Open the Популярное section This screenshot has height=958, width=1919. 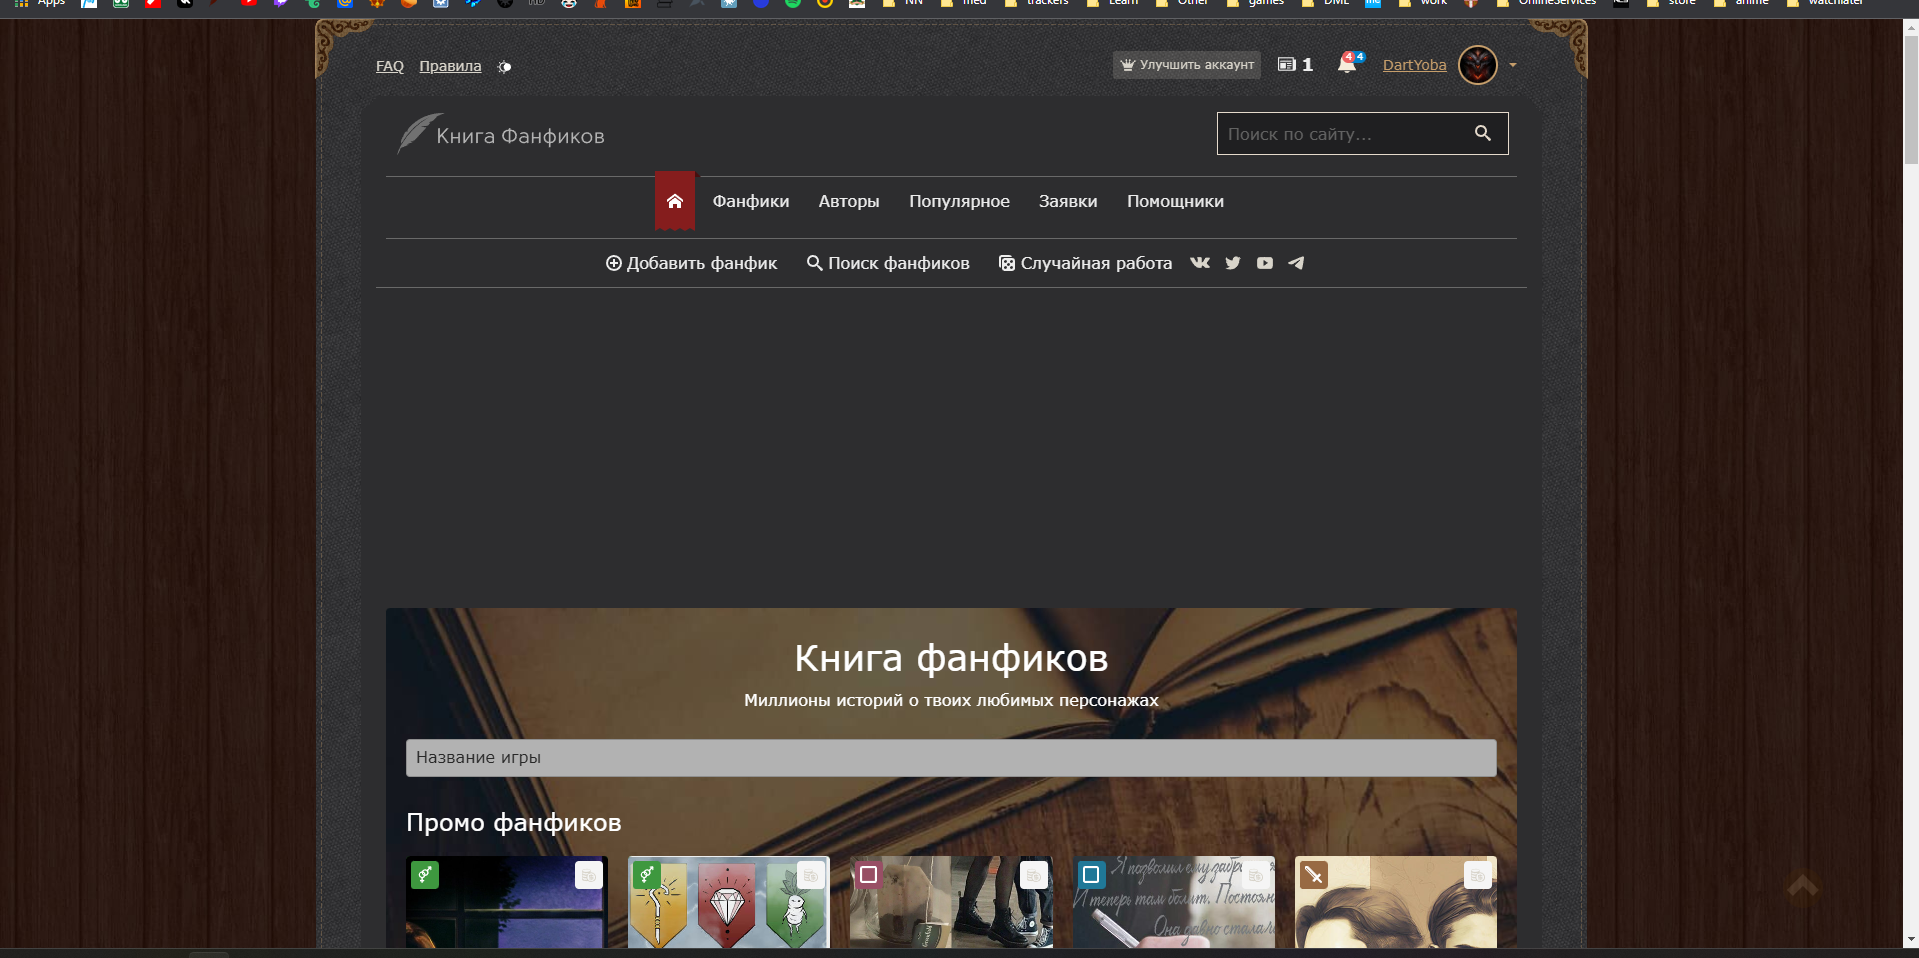coord(959,201)
